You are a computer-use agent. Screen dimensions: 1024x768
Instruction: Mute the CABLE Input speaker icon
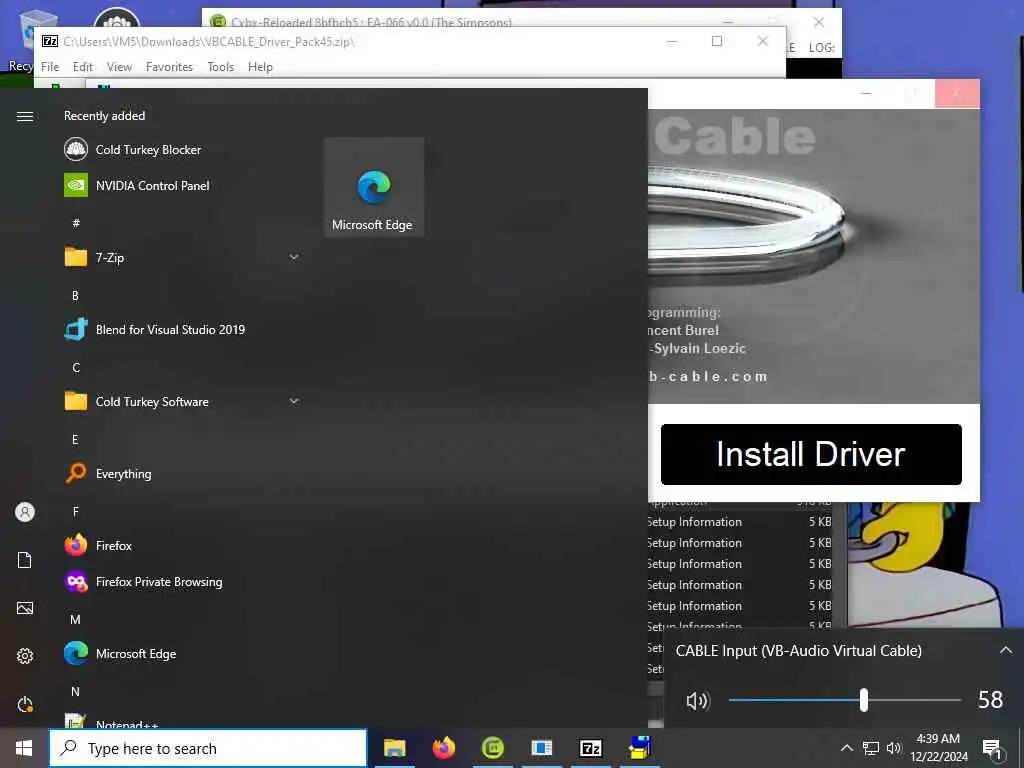coord(697,701)
